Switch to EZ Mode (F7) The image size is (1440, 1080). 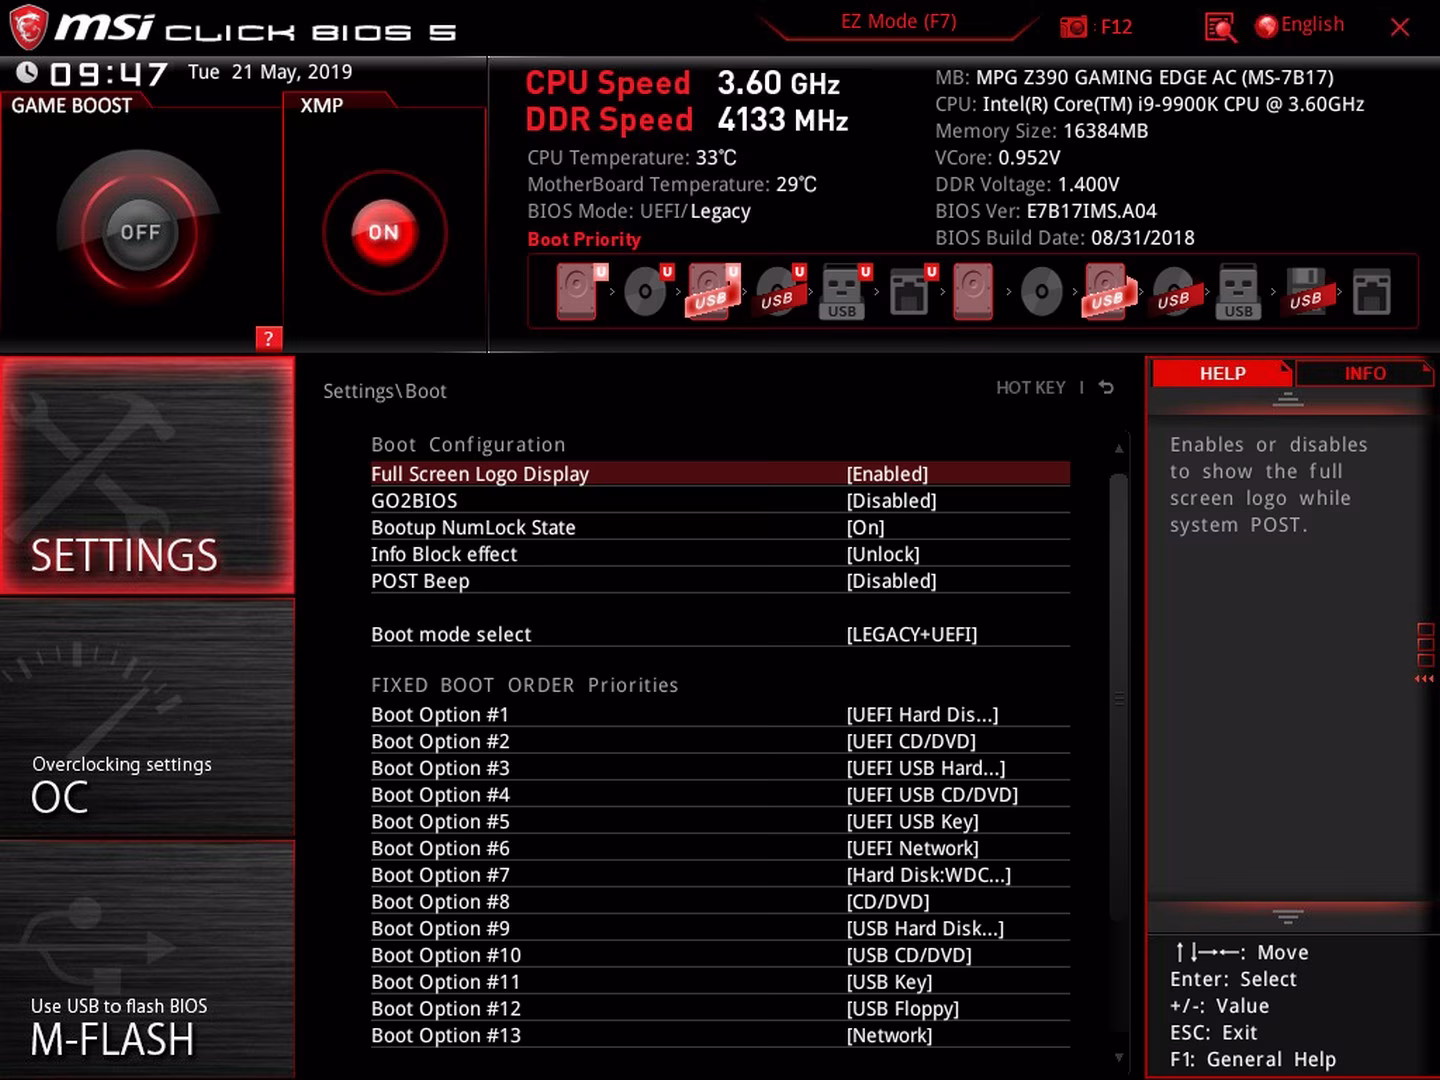point(898,22)
